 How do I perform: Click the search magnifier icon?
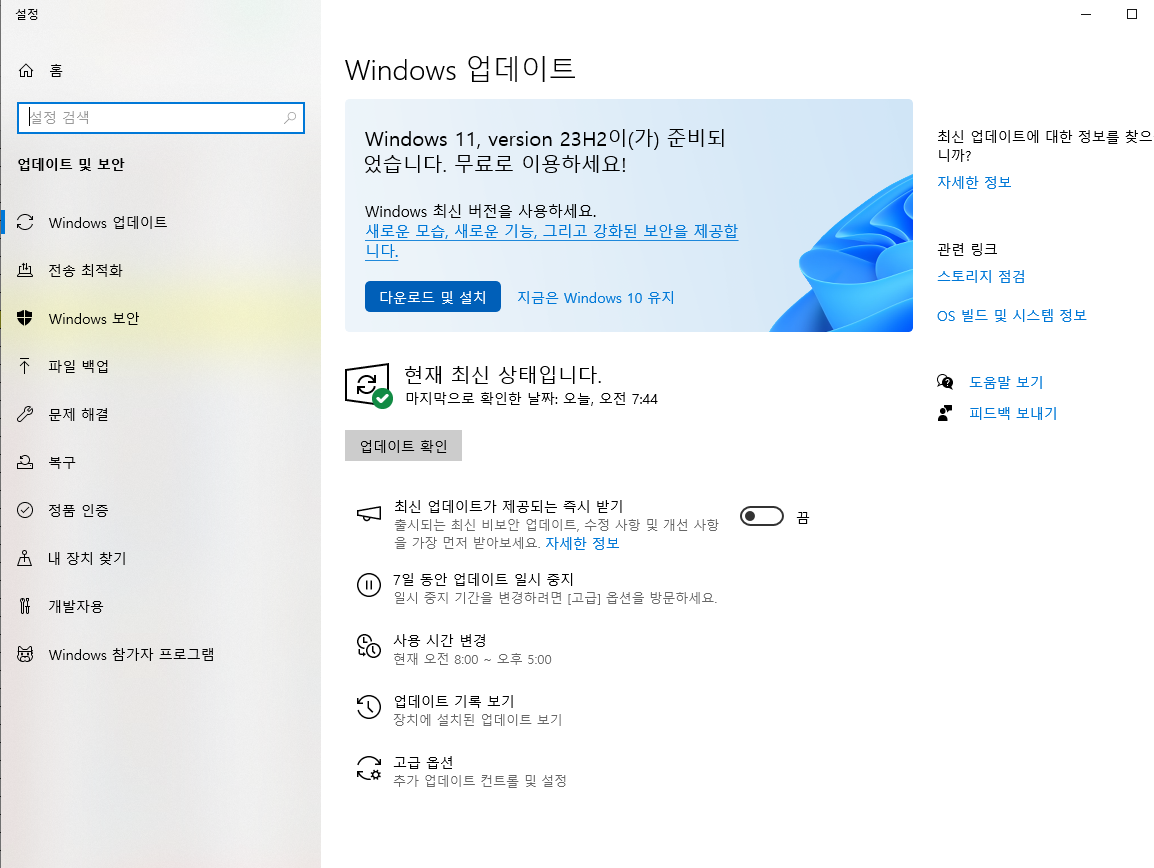(x=290, y=118)
